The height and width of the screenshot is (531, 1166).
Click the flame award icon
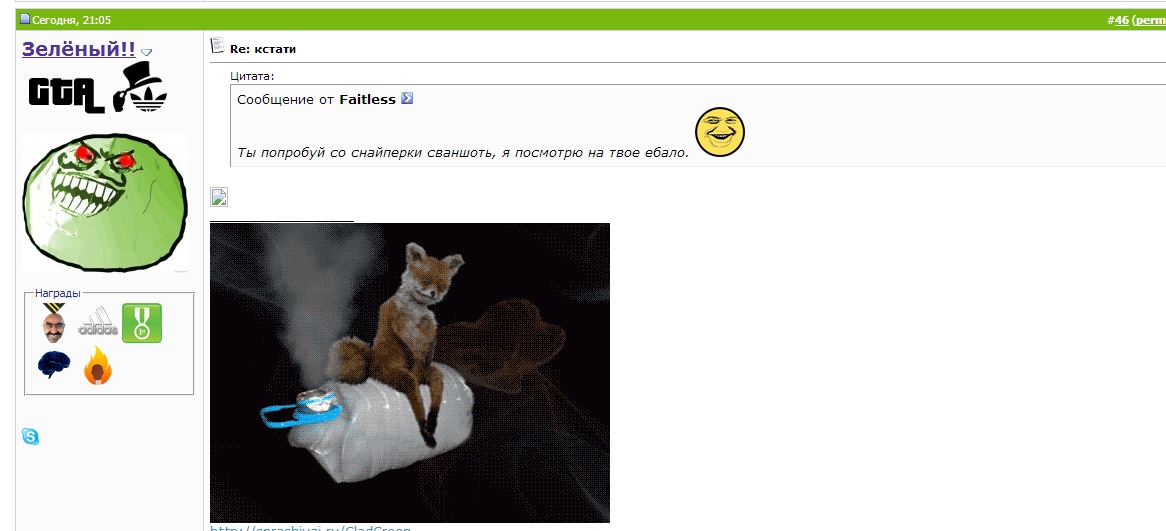[x=97, y=366]
